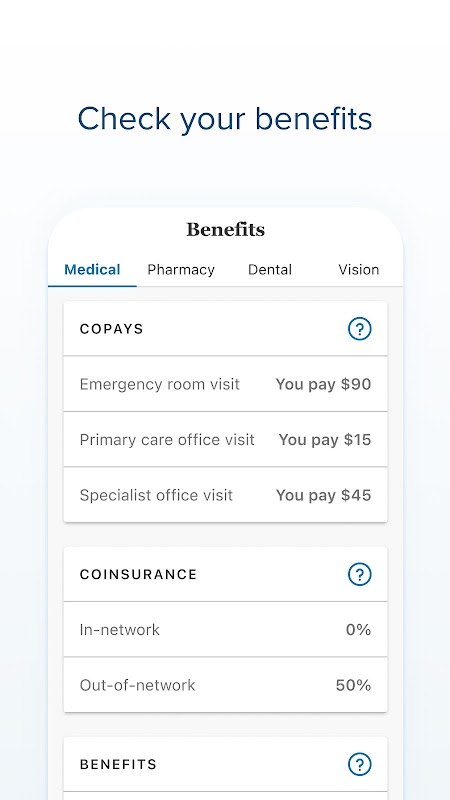Click the COINSURANCE section header

(x=138, y=574)
